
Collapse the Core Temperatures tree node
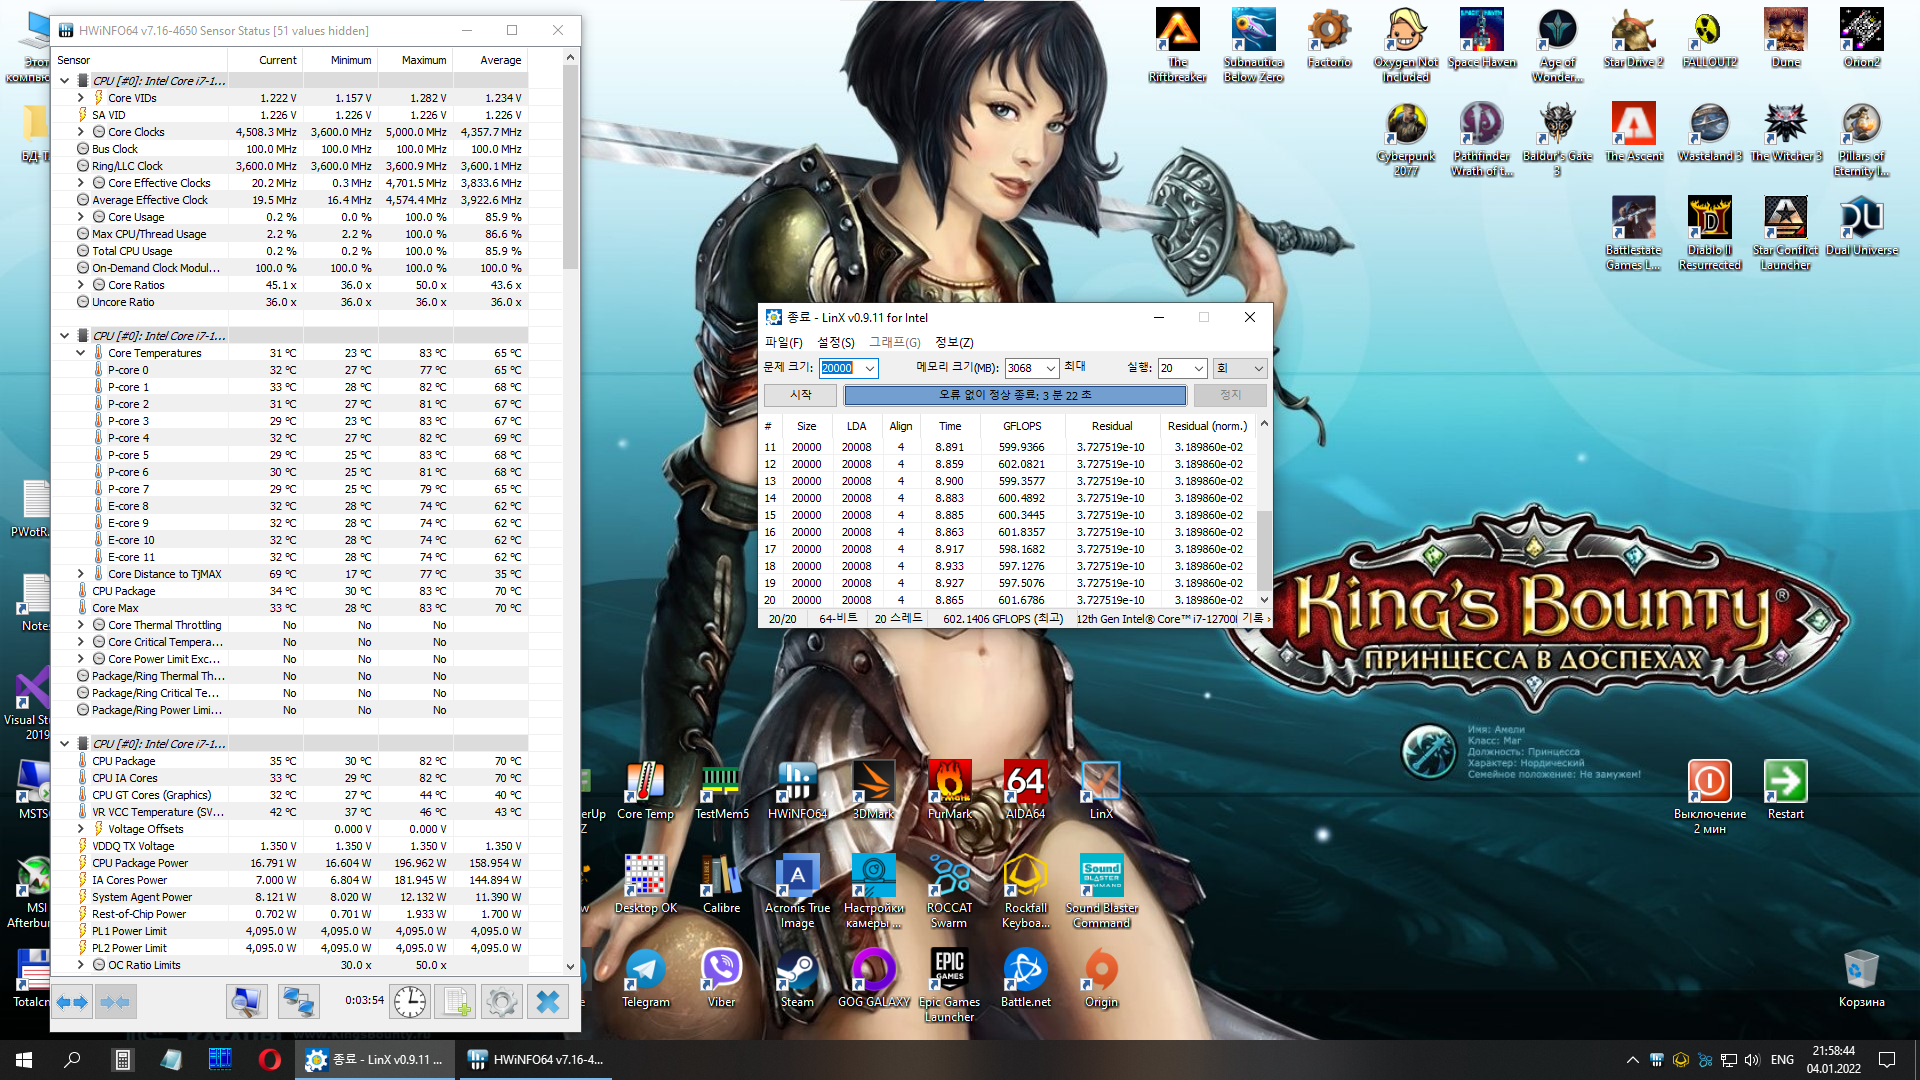coord(81,353)
